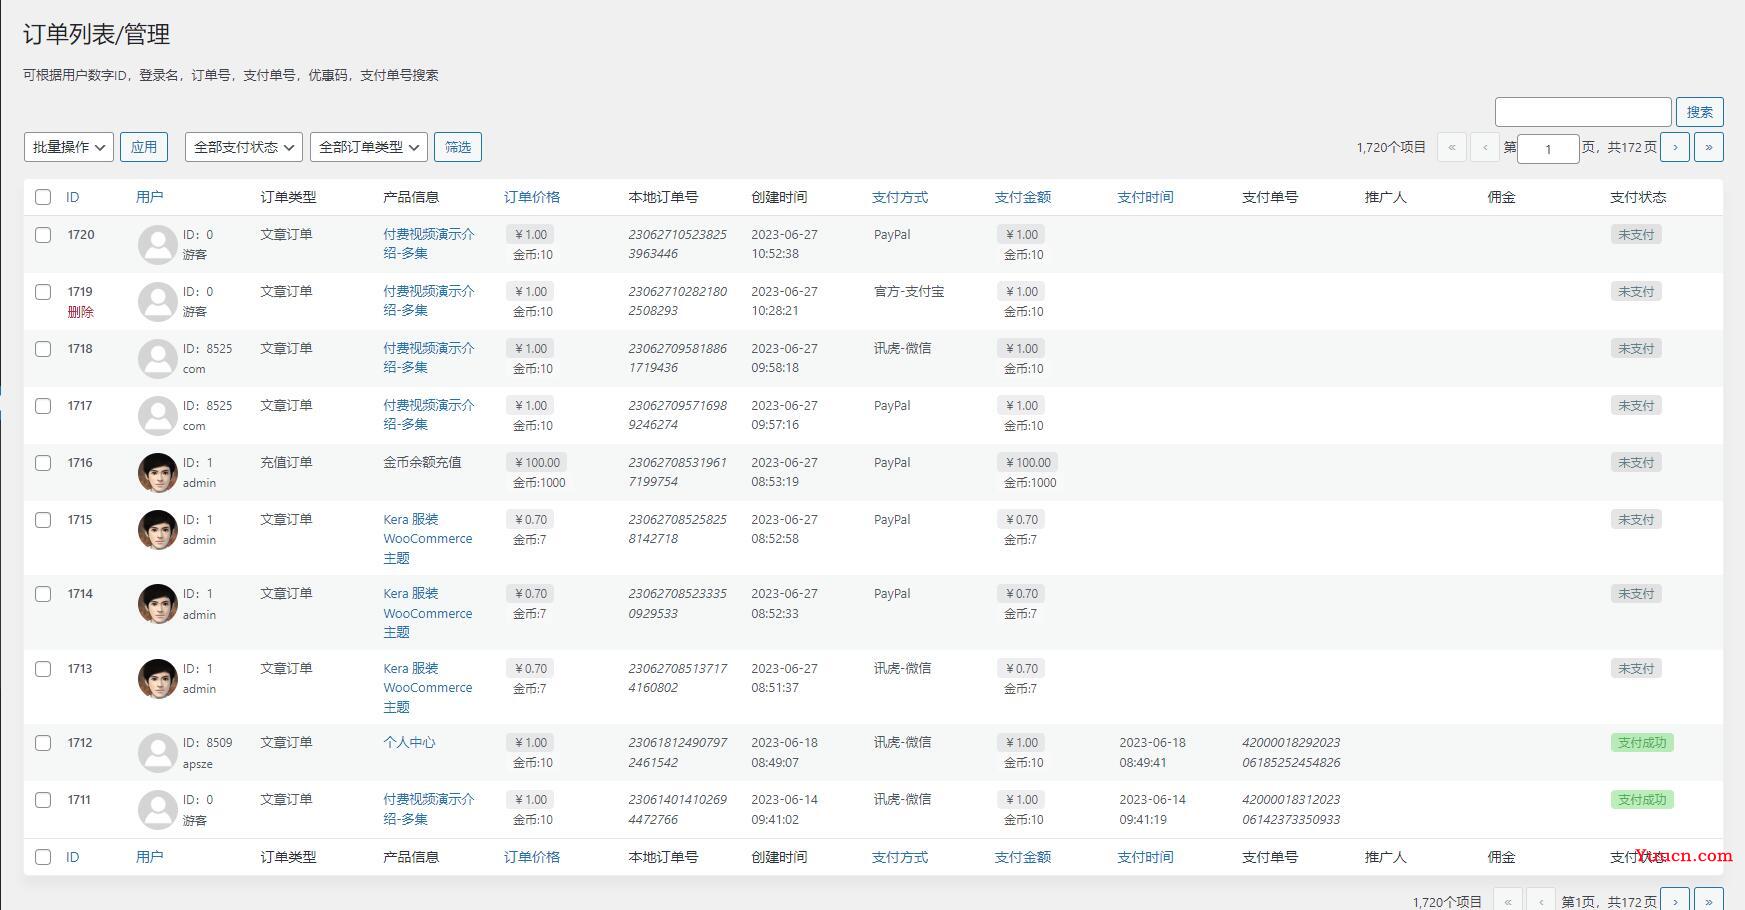Jump to last page using top double-arrow

tap(1708, 147)
